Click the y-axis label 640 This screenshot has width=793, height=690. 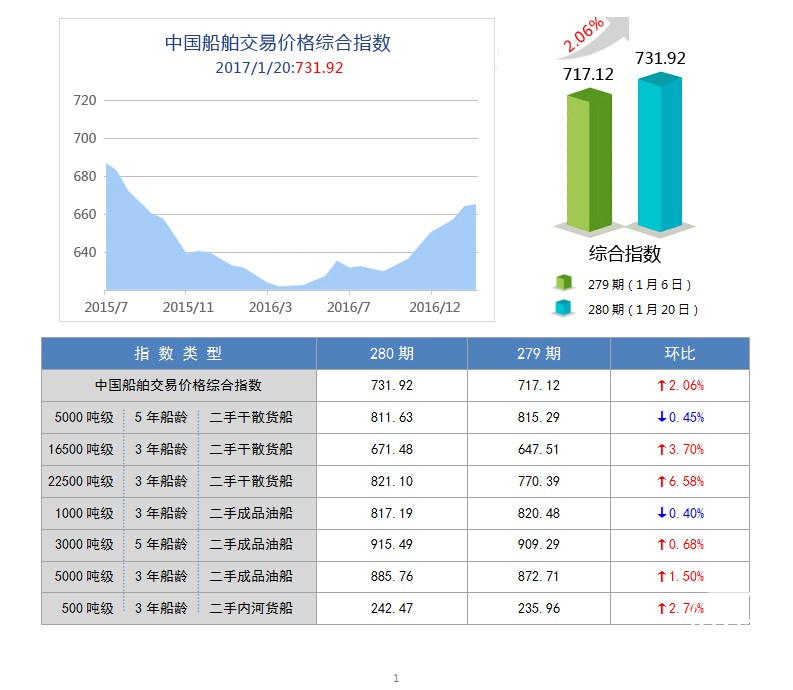point(84,252)
